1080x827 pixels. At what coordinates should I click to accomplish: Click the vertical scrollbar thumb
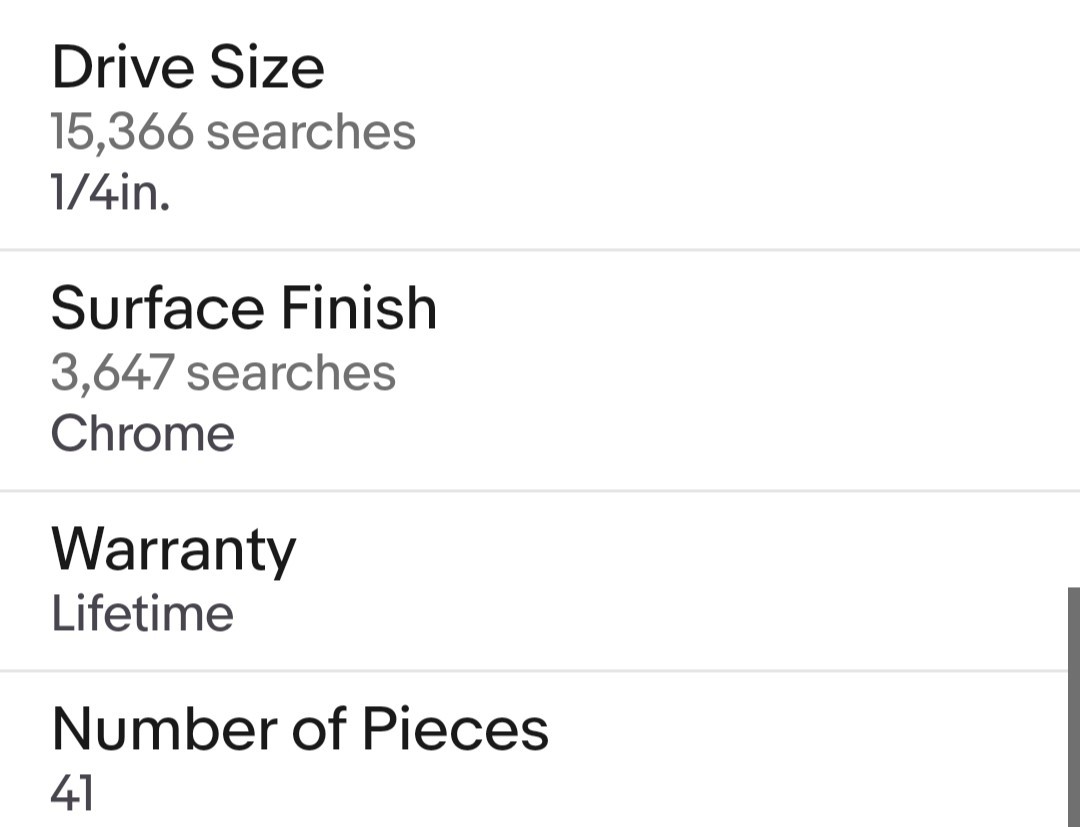point(1074,707)
